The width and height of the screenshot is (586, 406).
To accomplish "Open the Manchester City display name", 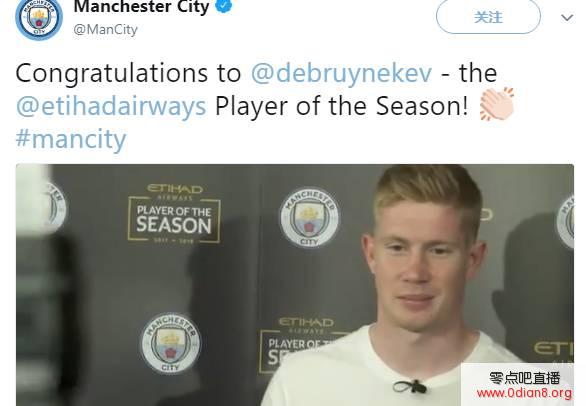I will 141,7.
